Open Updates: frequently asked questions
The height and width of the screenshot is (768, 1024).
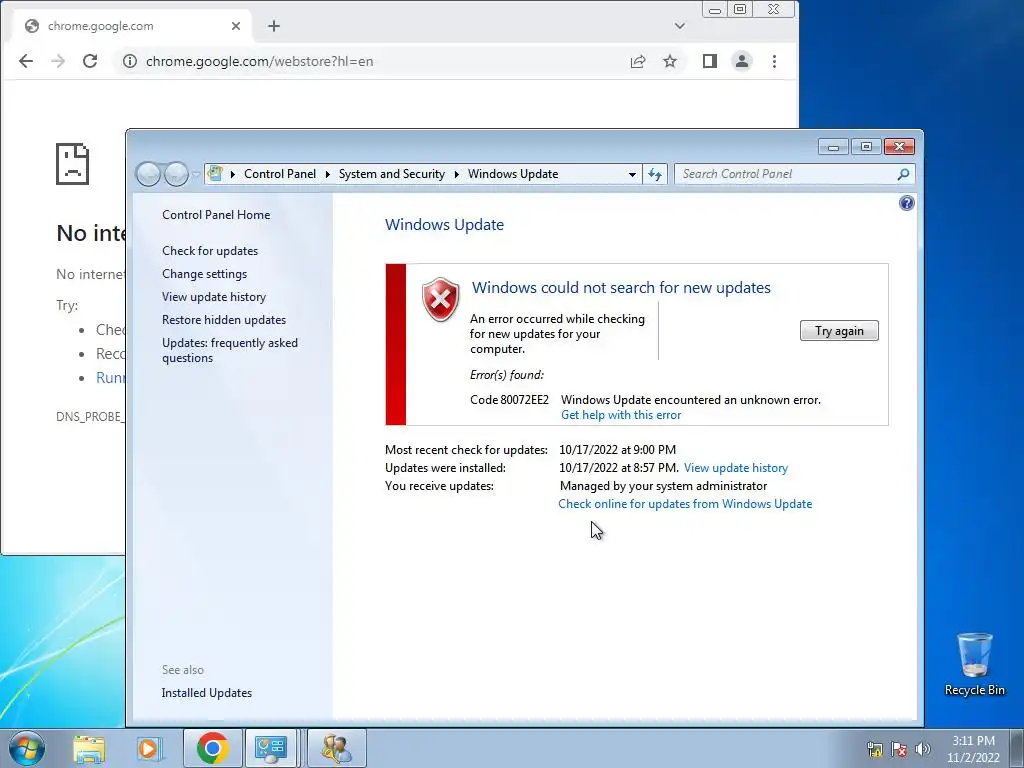(230, 350)
